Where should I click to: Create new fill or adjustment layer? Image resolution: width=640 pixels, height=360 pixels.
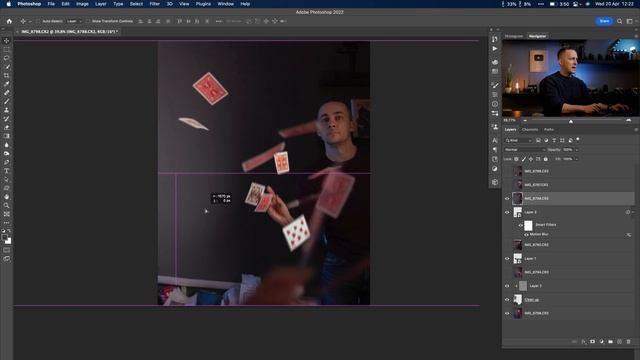click(x=602, y=342)
